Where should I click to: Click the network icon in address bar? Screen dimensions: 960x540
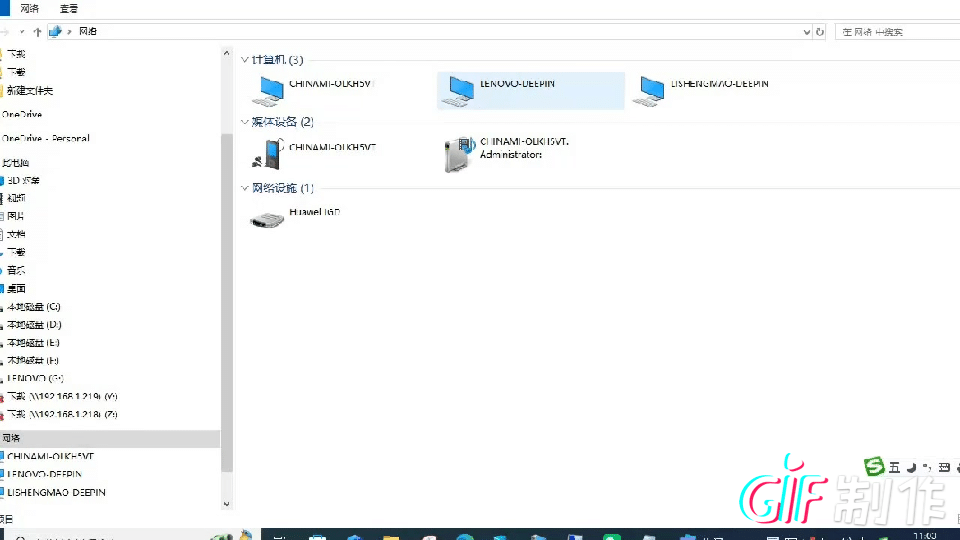tap(56, 31)
